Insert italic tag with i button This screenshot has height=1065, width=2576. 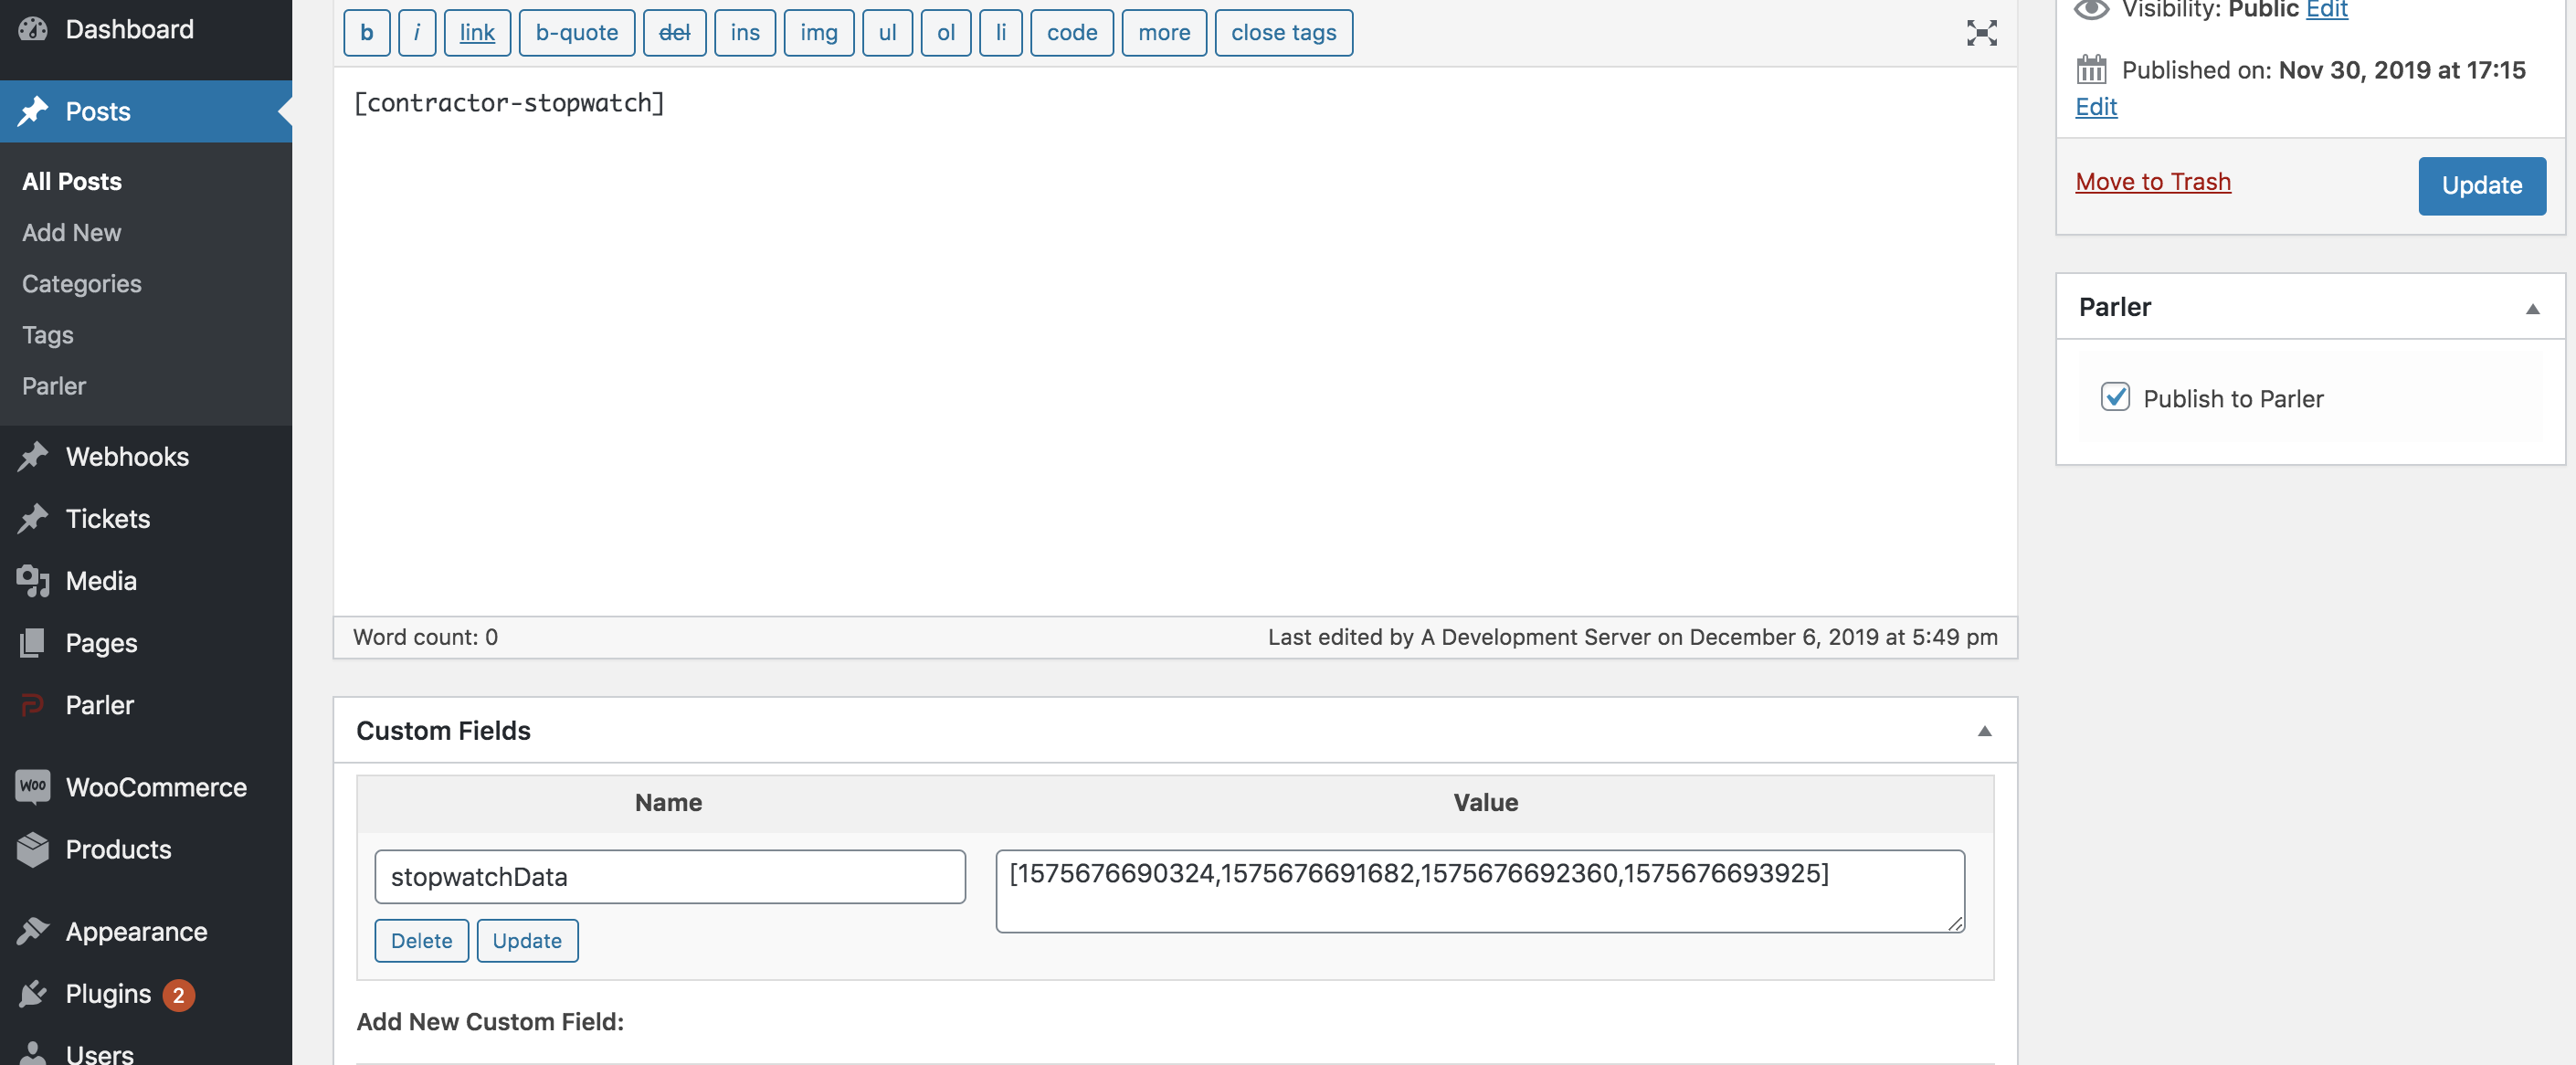pos(416,33)
